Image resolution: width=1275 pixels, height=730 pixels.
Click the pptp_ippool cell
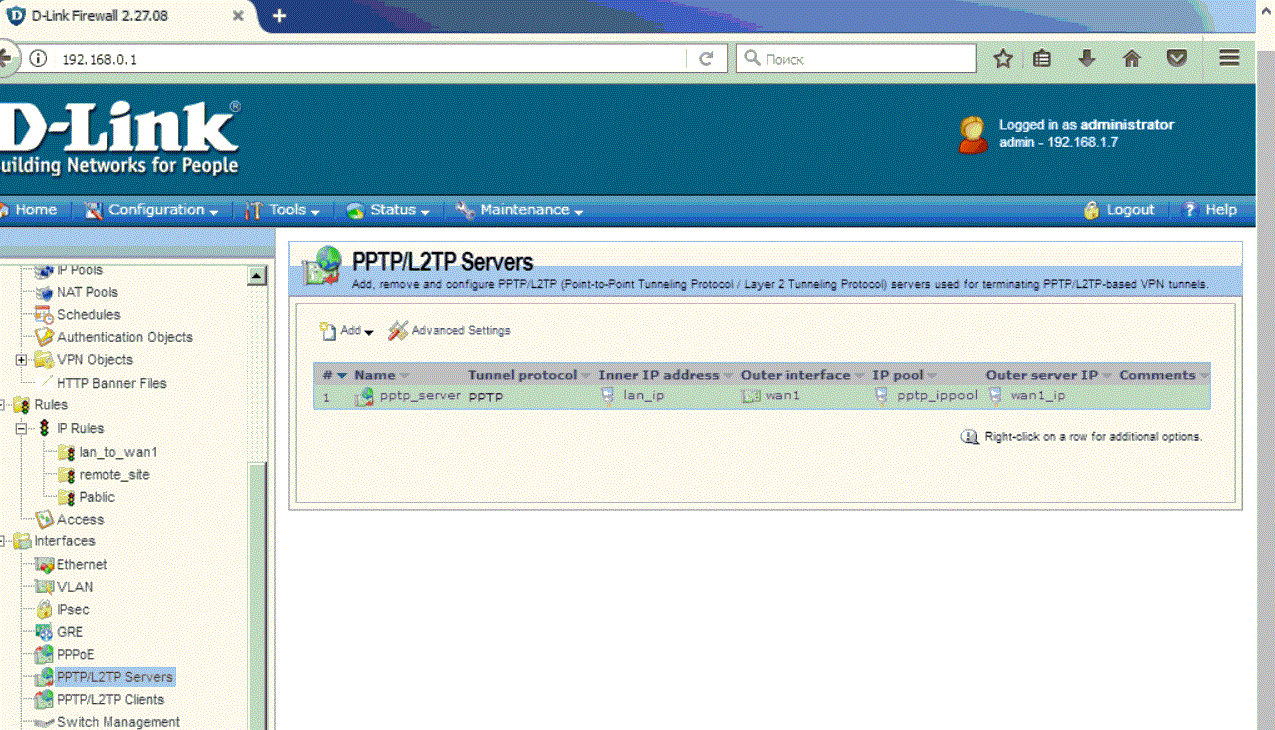937,396
